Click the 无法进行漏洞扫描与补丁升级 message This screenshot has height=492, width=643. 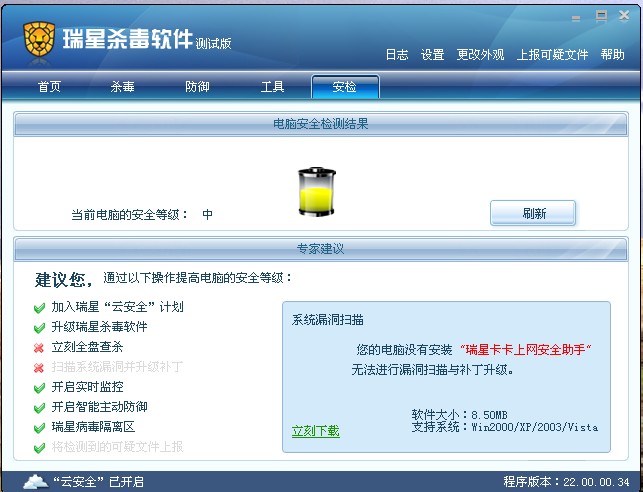click(433, 370)
